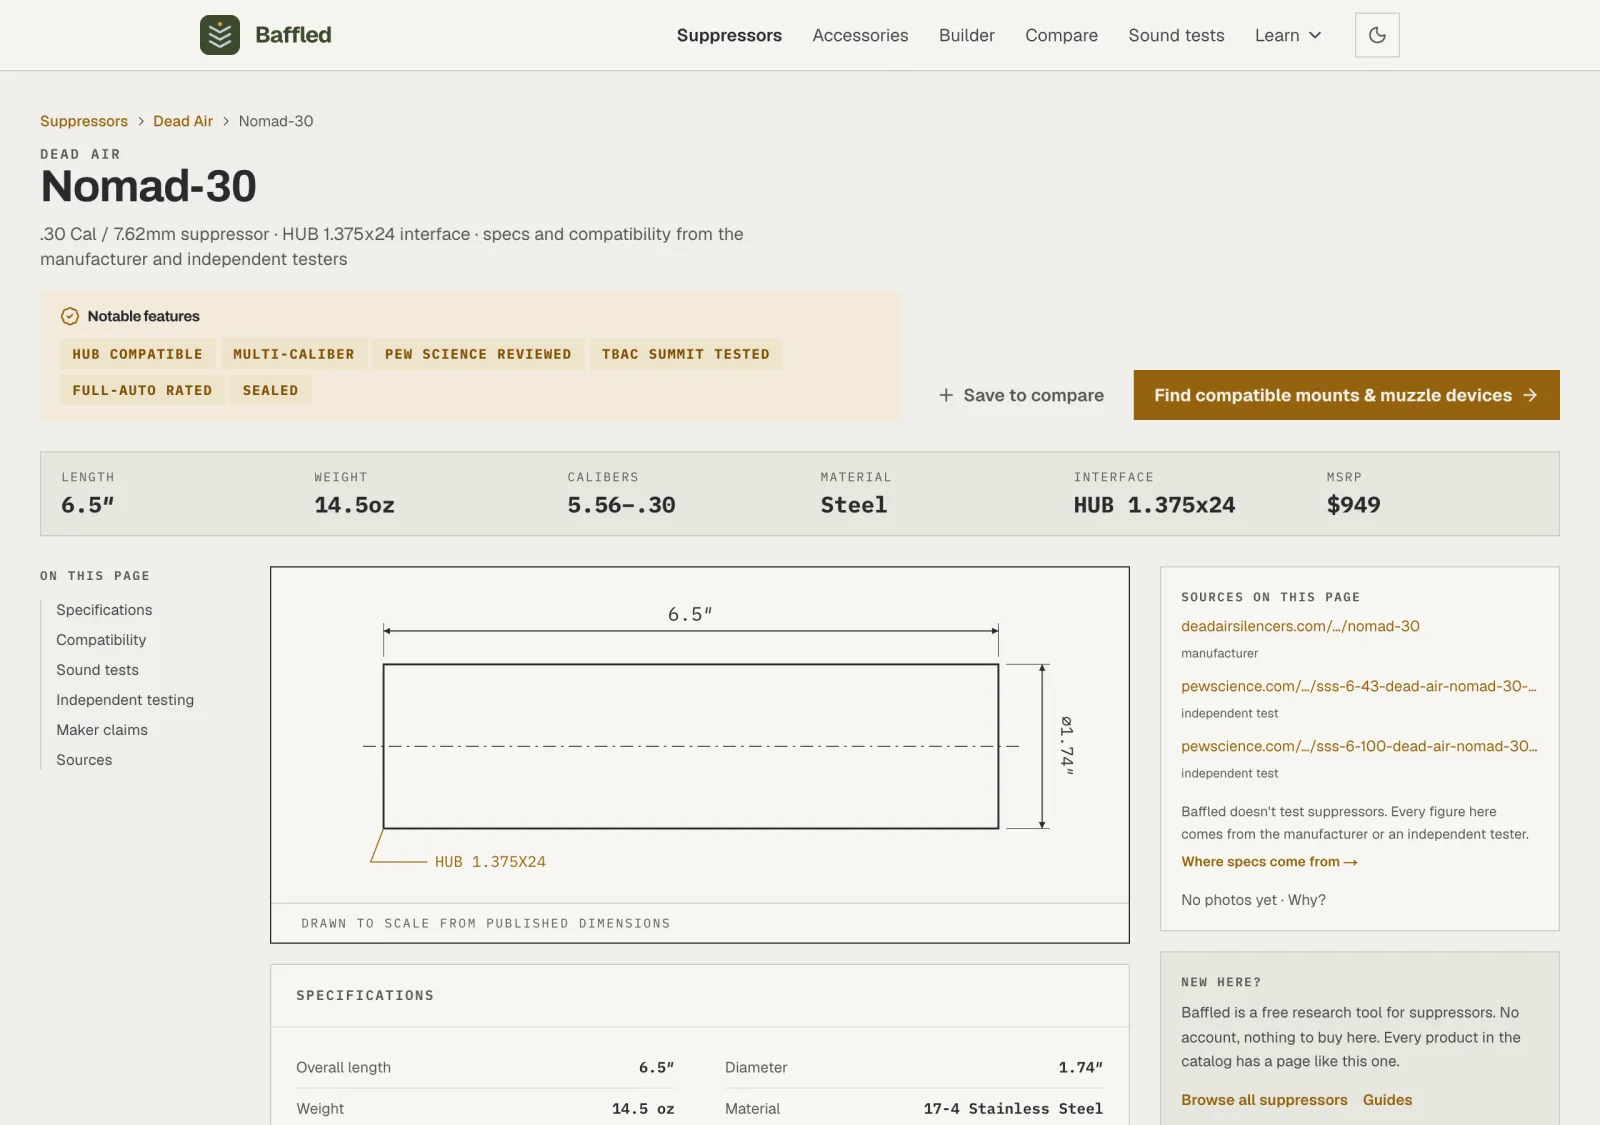Click the SEALED feature tag
The image size is (1600, 1125).
[x=270, y=390]
